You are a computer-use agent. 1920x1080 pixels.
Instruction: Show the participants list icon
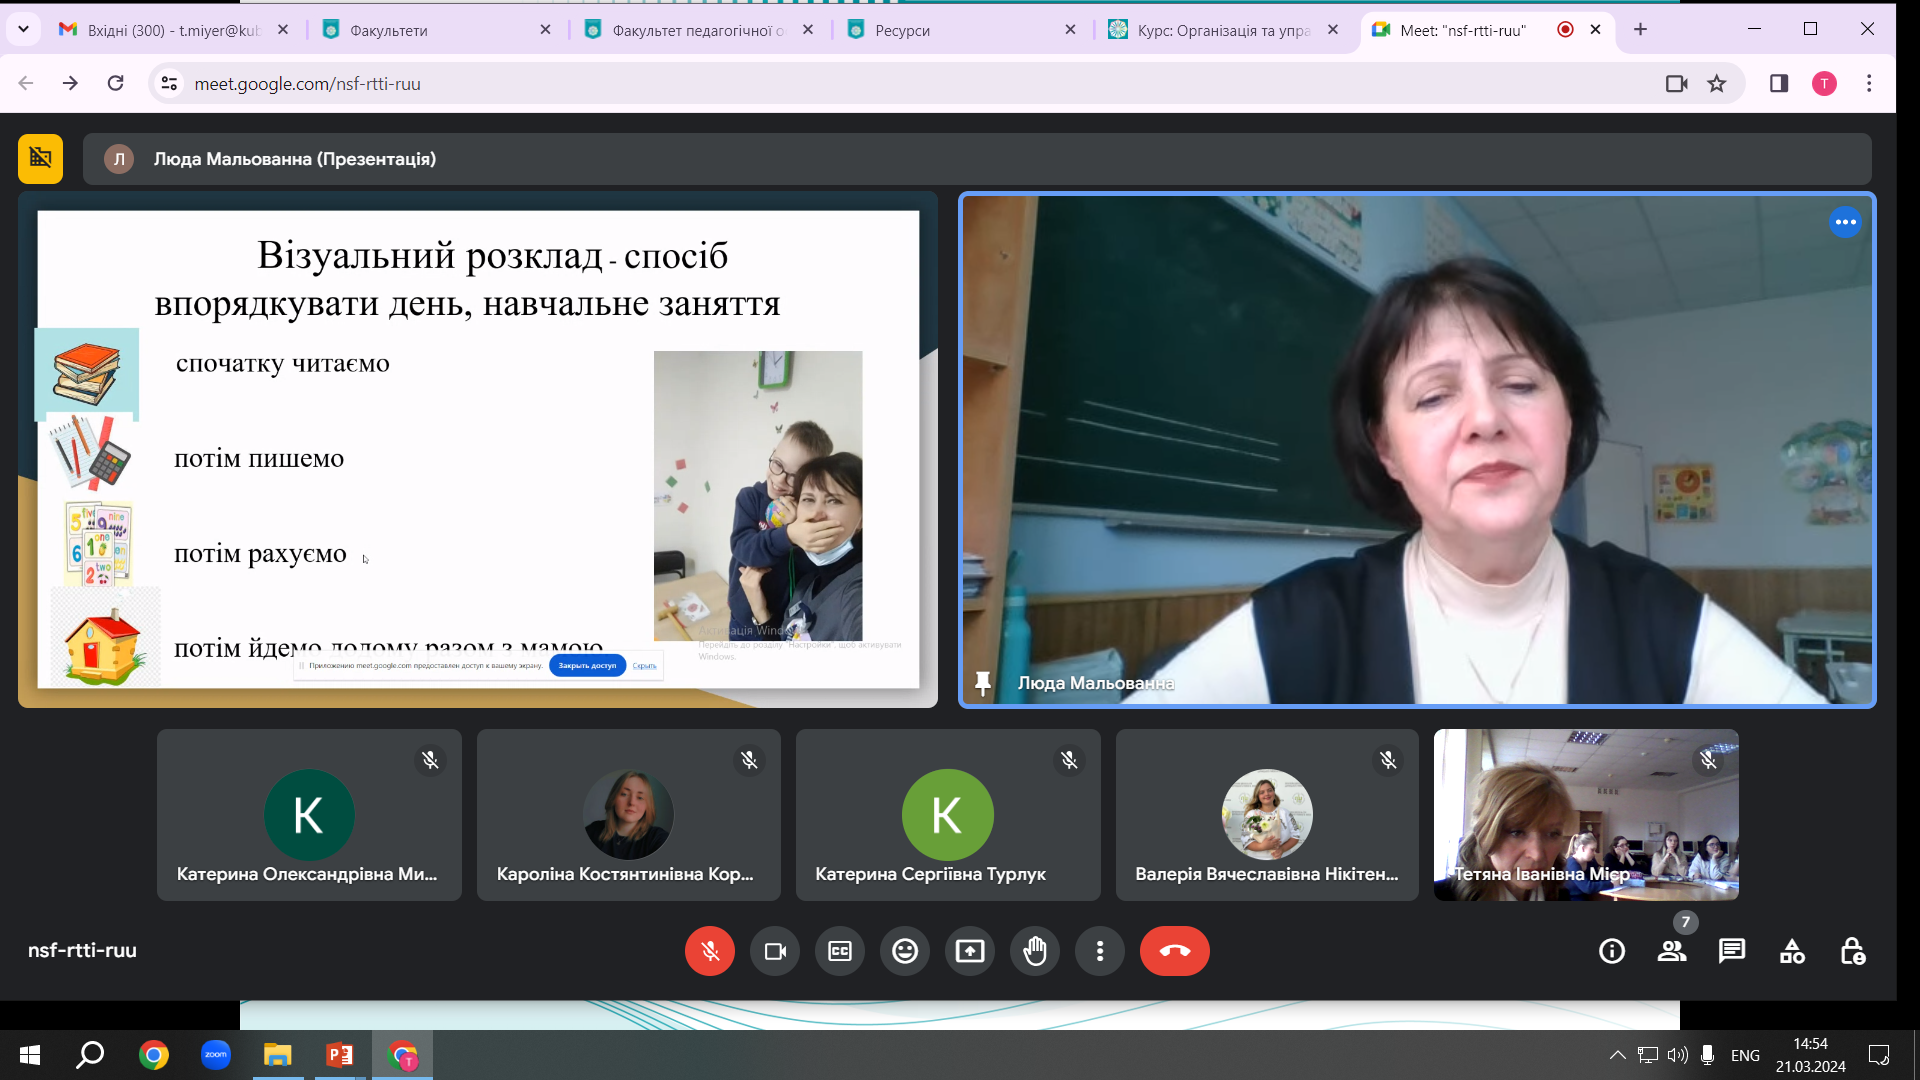pos(1672,951)
